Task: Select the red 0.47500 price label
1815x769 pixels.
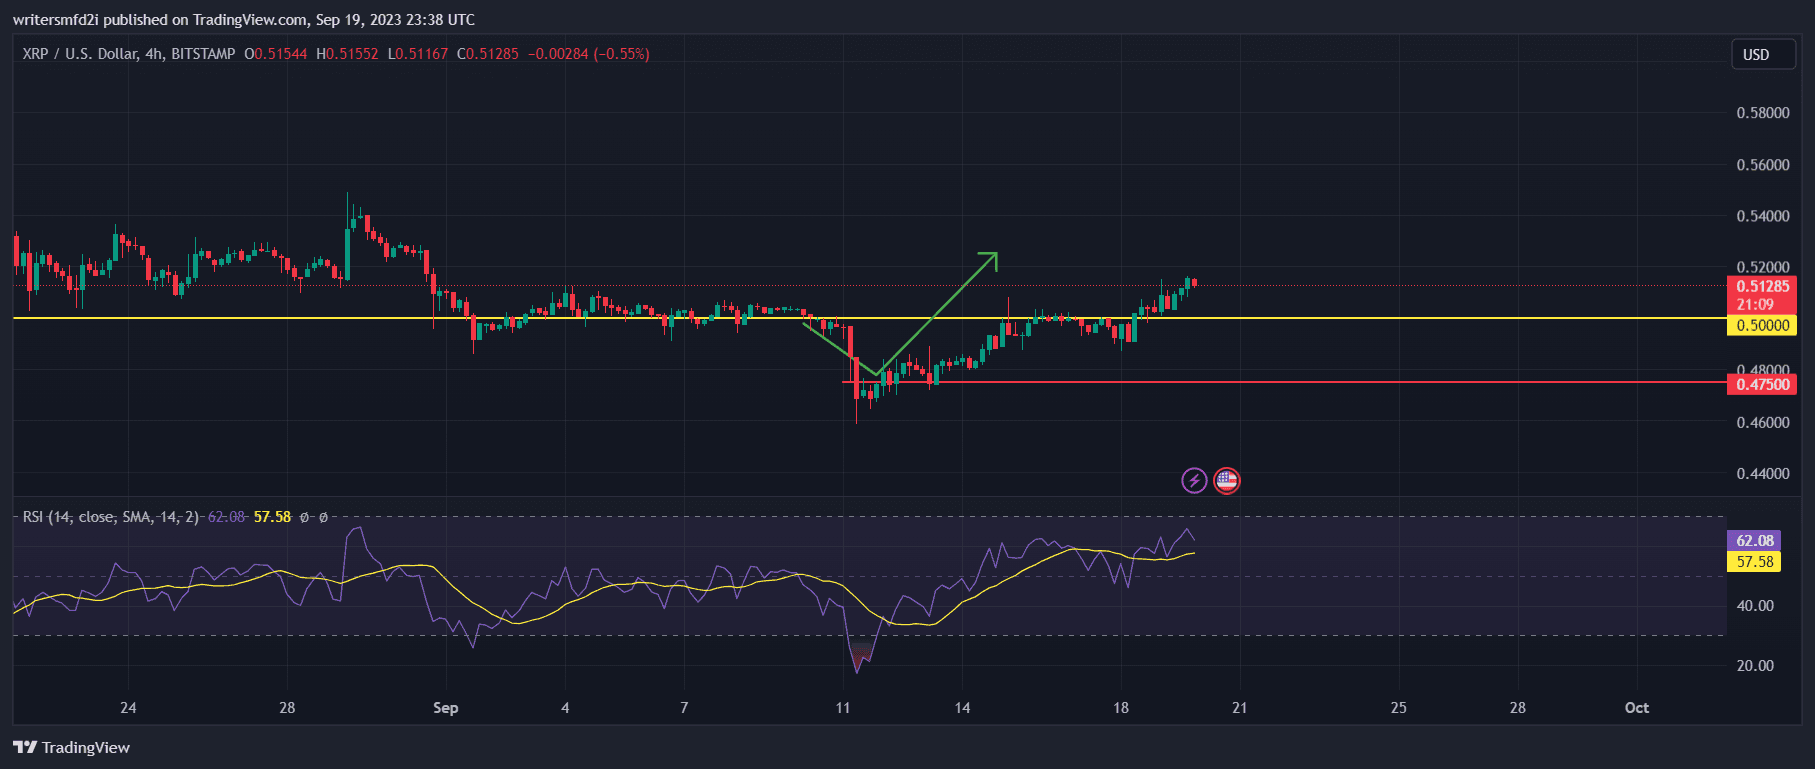Action: pyautogui.click(x=1762, y=384)
